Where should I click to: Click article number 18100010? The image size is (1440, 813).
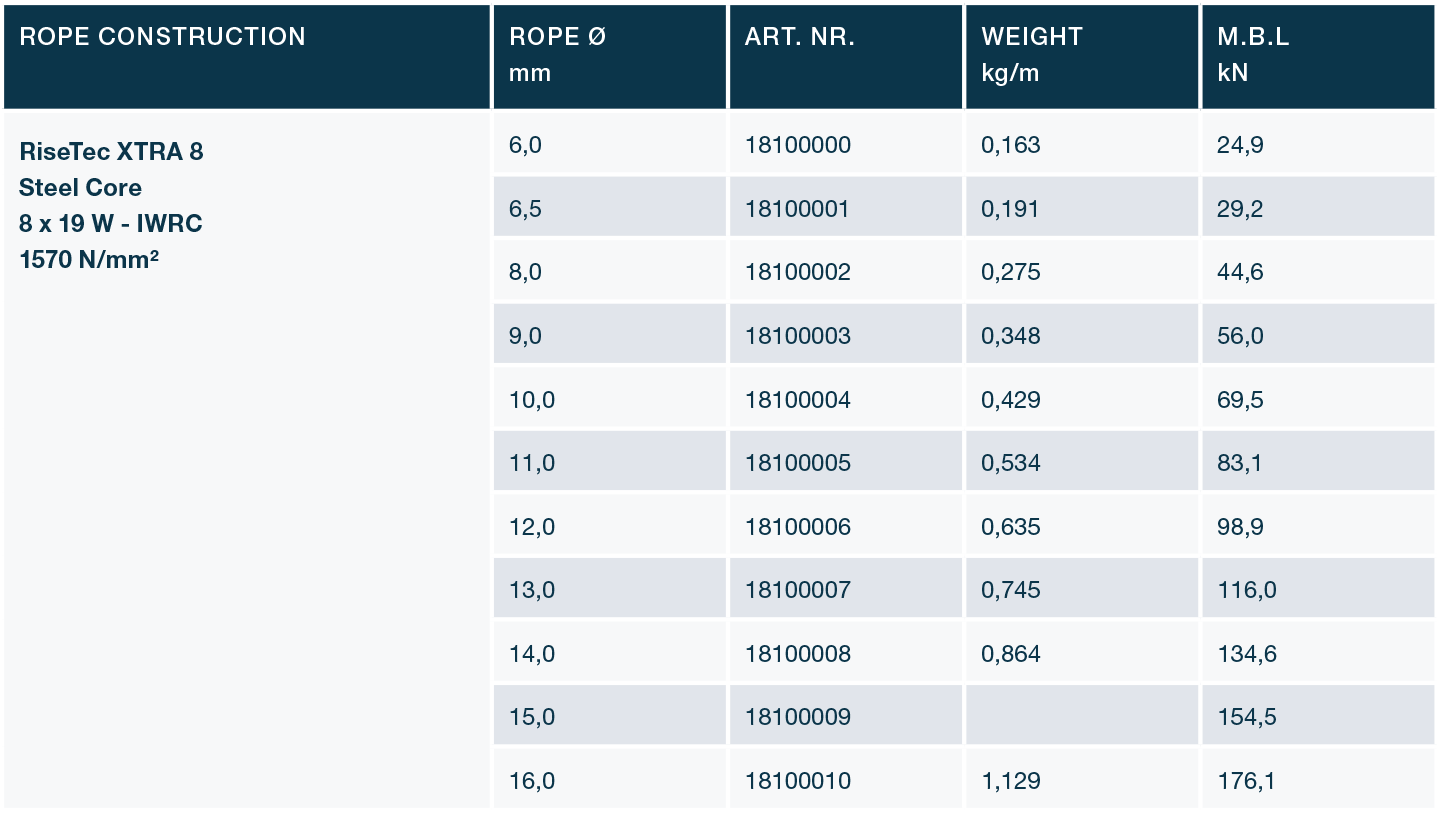[798, 781]
